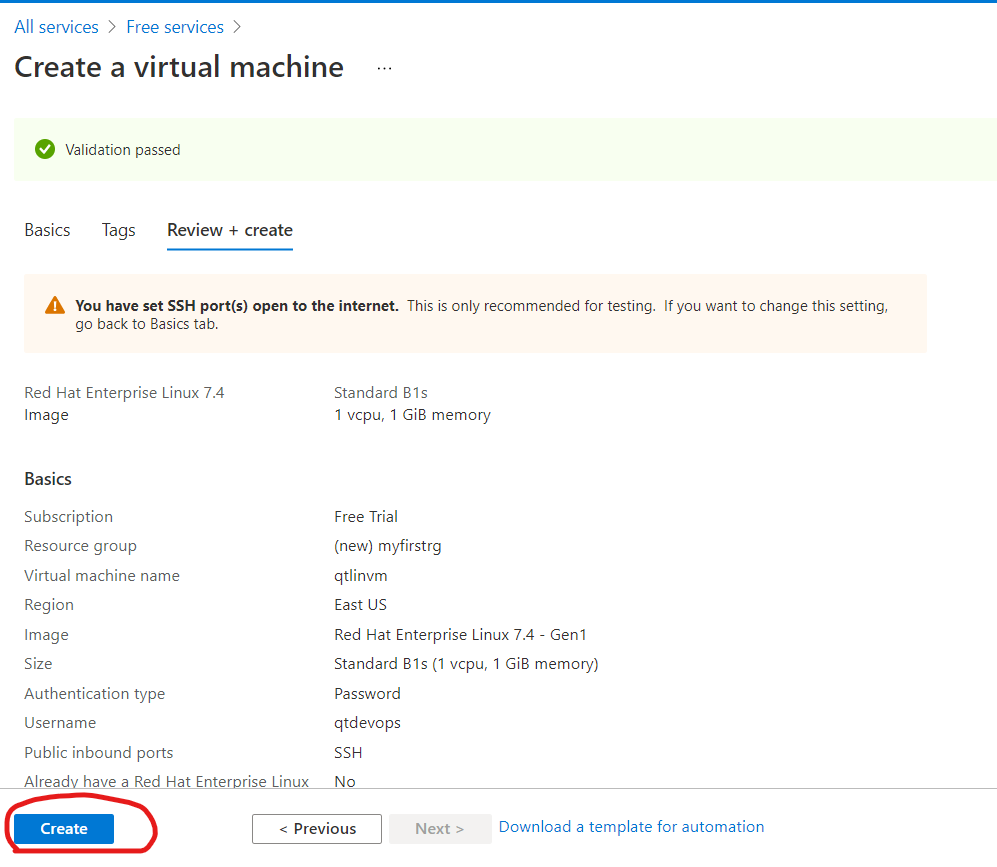
Task: Select the East US region value
Action: (x=360, y=605)
